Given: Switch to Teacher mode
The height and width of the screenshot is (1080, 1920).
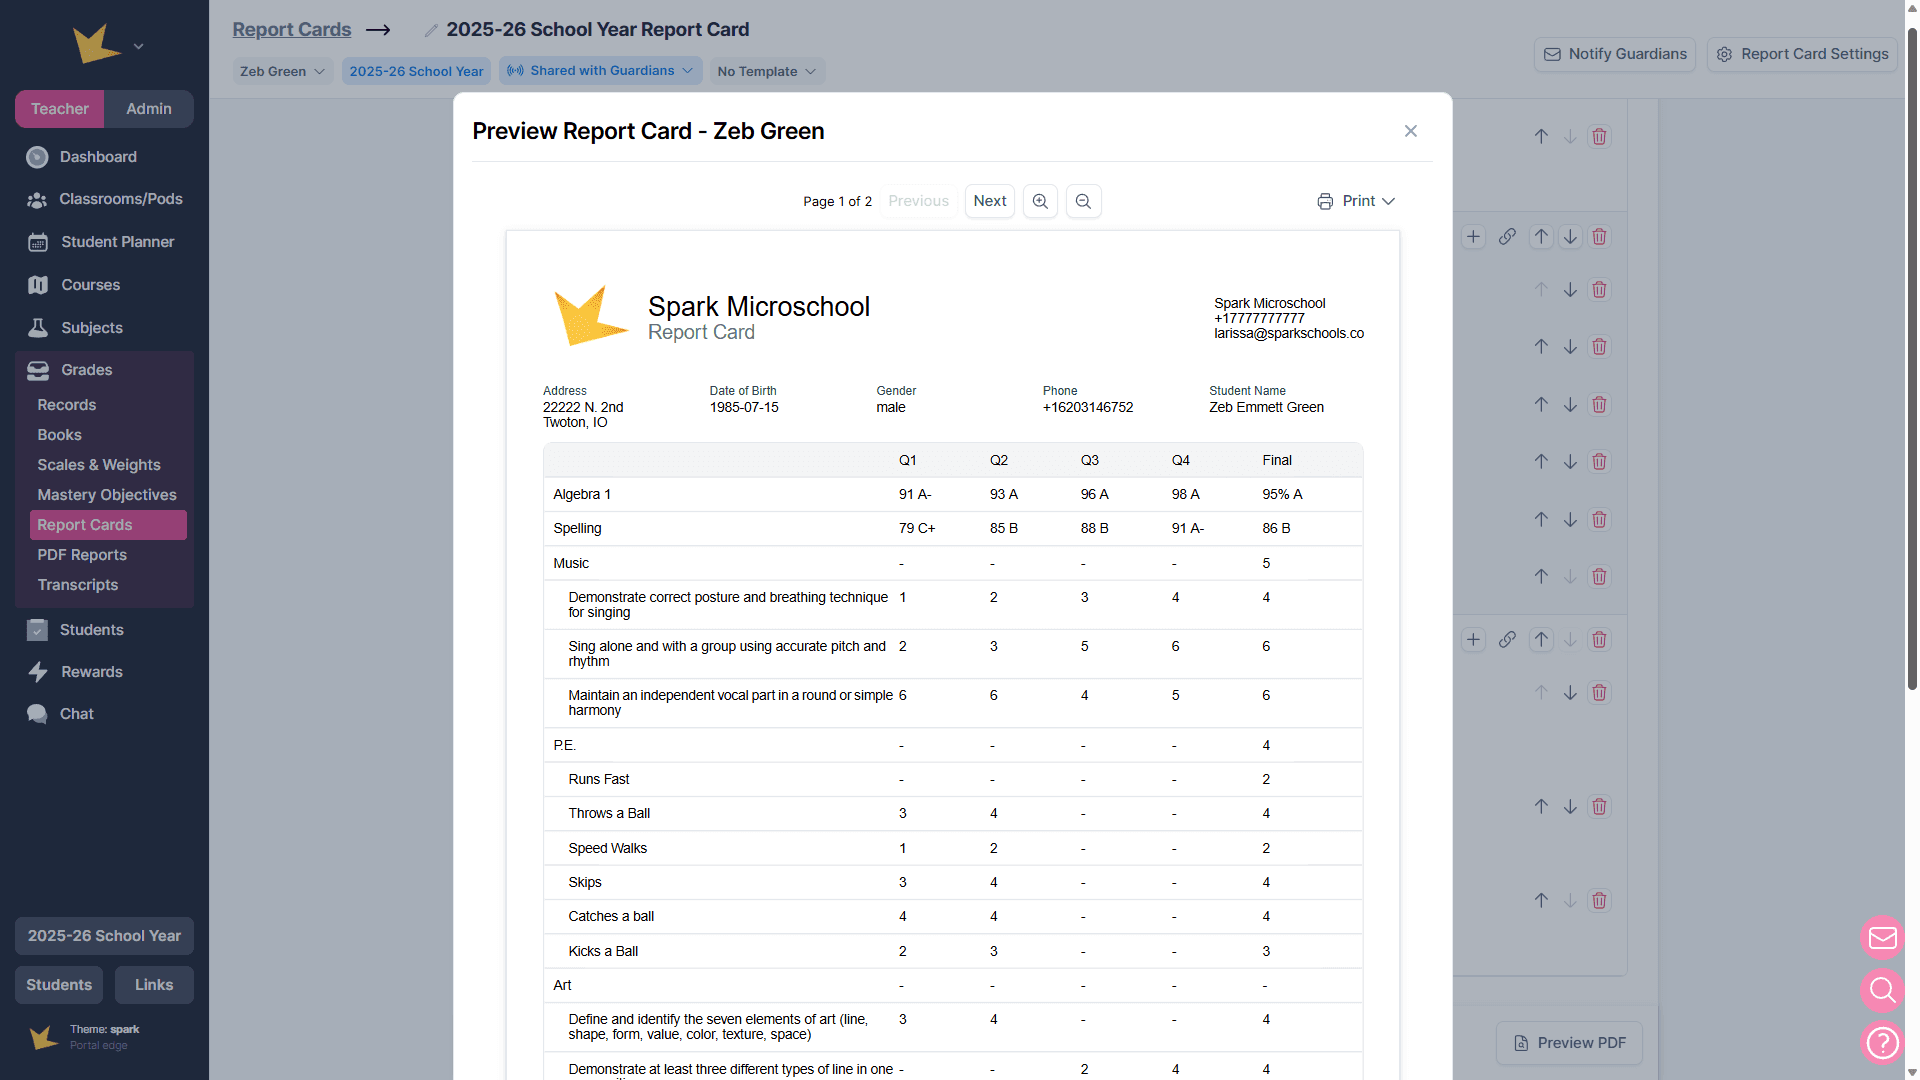Looking at the screenshot, I should pyautogui.click(x=59, y=109).
